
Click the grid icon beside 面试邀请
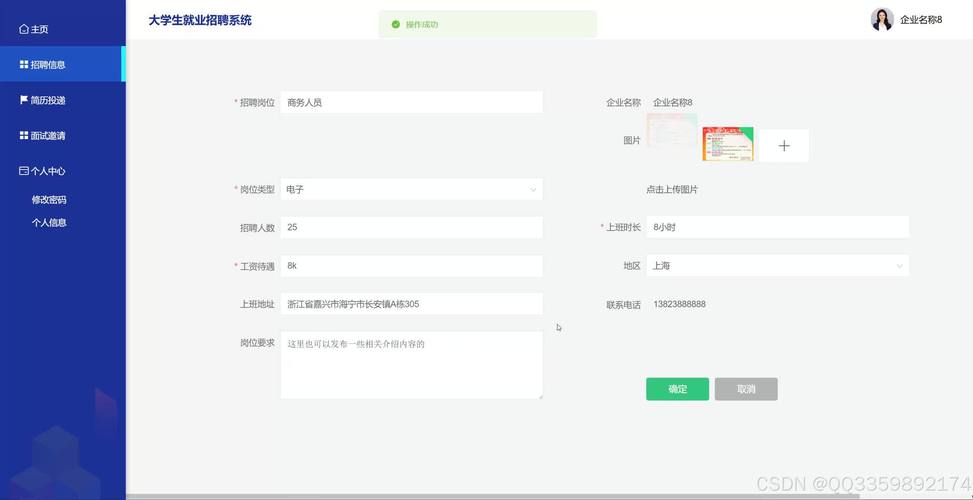[24, 135]
